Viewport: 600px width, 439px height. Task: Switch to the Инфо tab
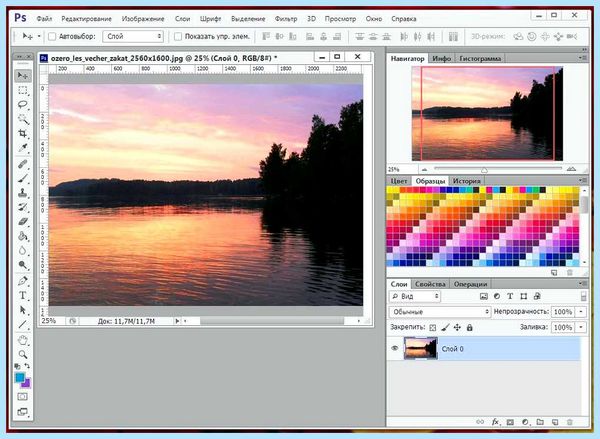[442, 59]
